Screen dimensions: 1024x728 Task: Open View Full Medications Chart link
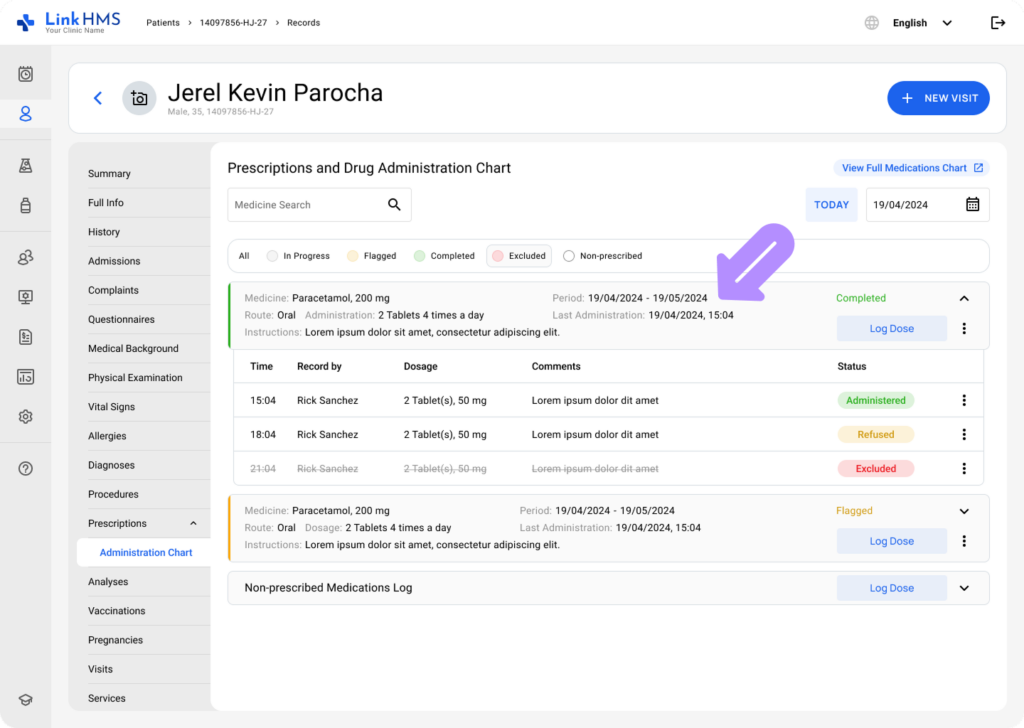tap(912, 168)
